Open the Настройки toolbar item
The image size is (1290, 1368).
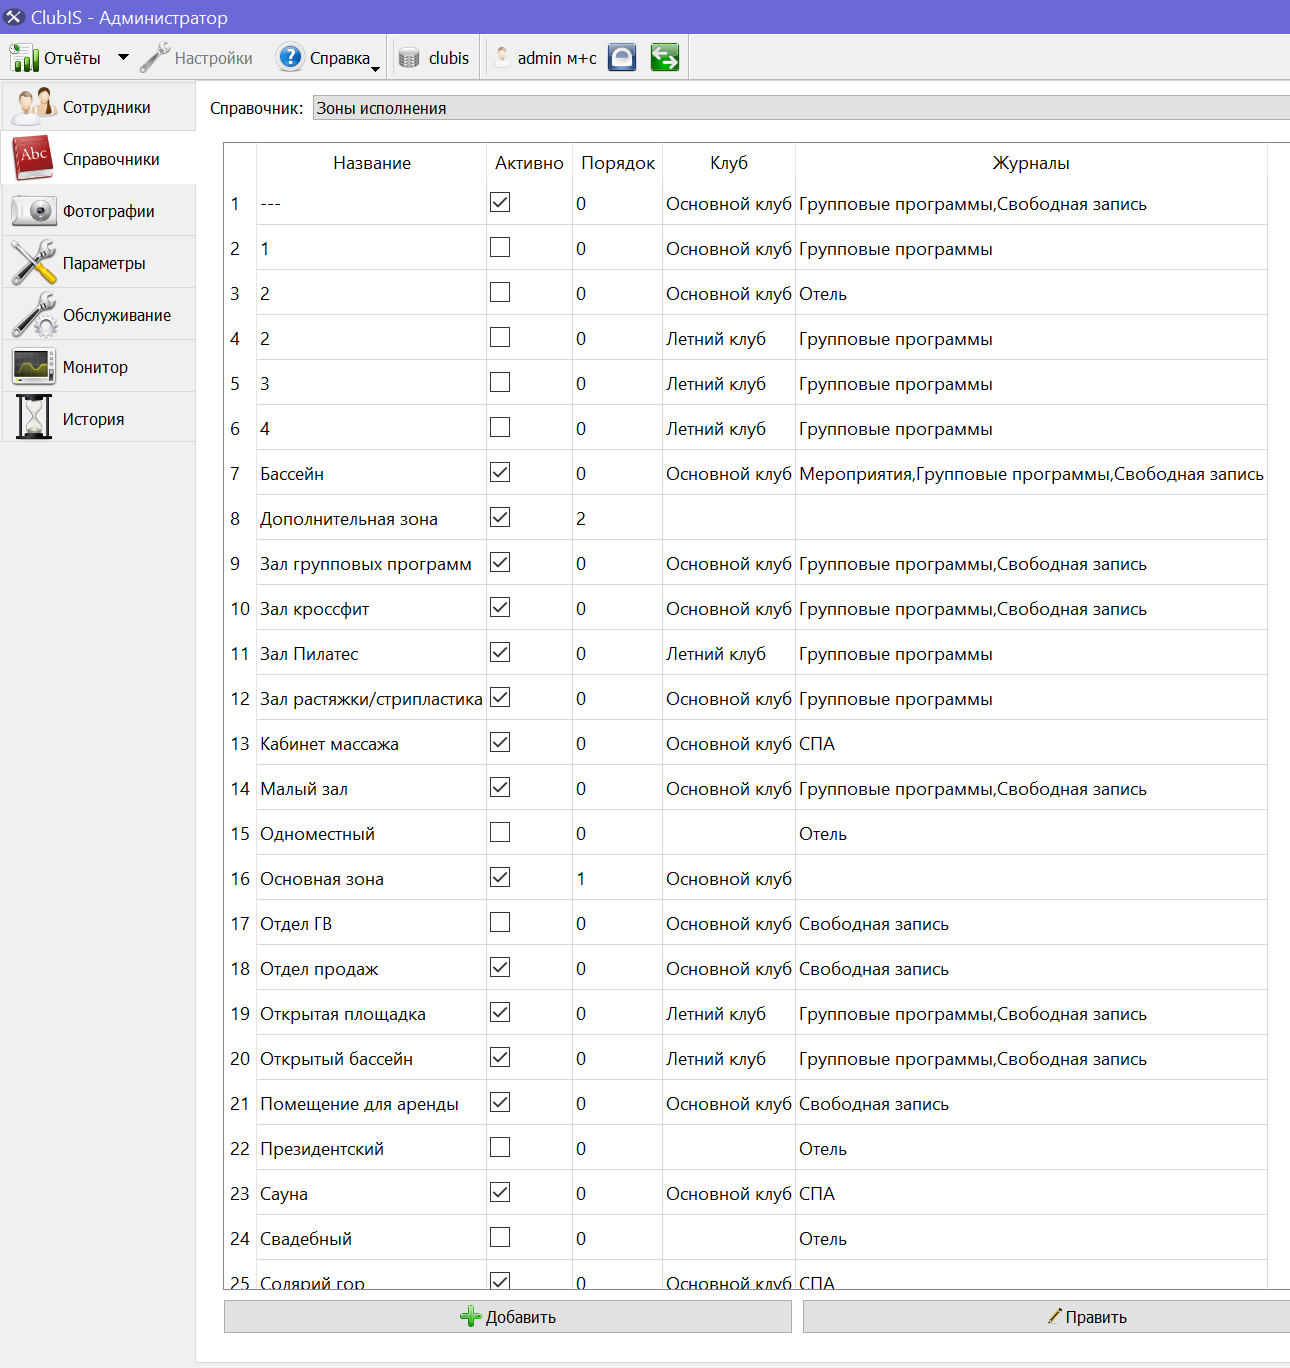click(x=196, y=58)
